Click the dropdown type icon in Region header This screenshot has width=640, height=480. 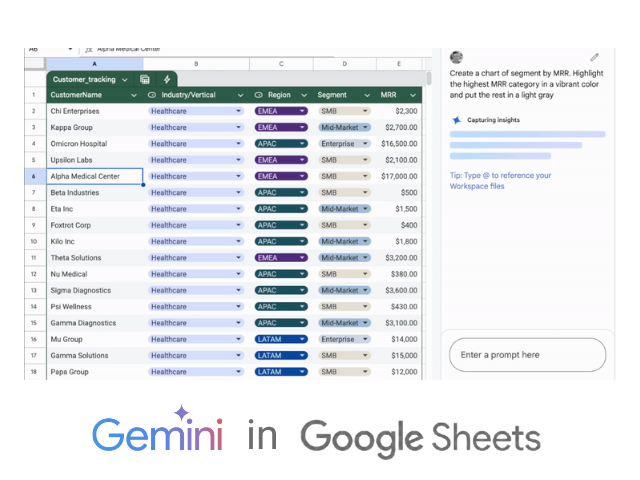pos(258,95)
